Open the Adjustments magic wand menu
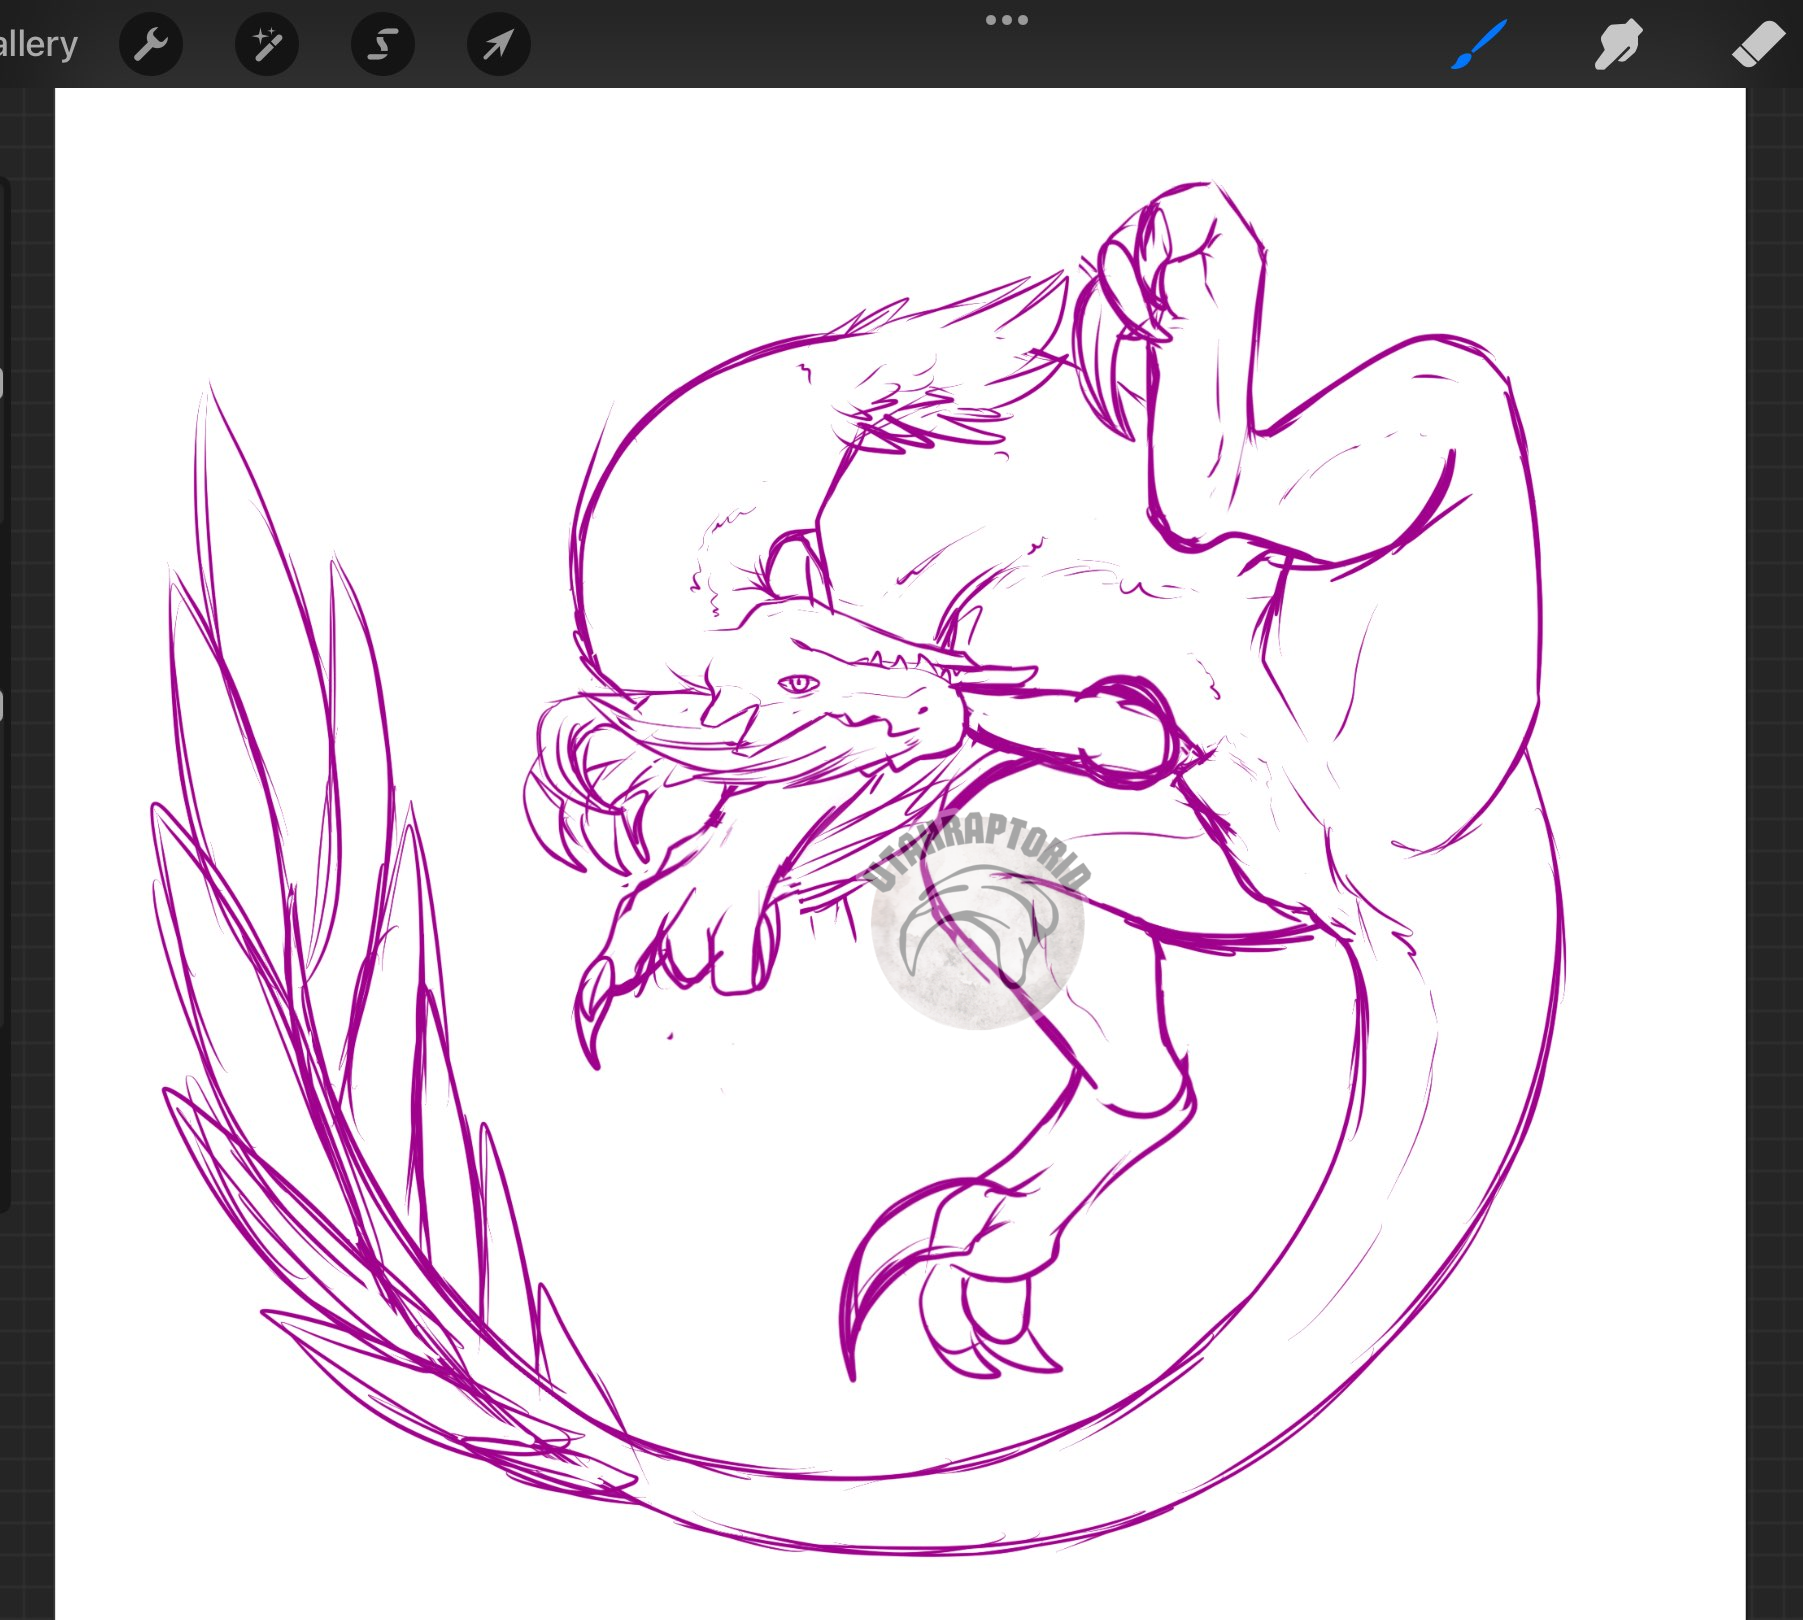1803x1620 pixels. pos(267,44)
